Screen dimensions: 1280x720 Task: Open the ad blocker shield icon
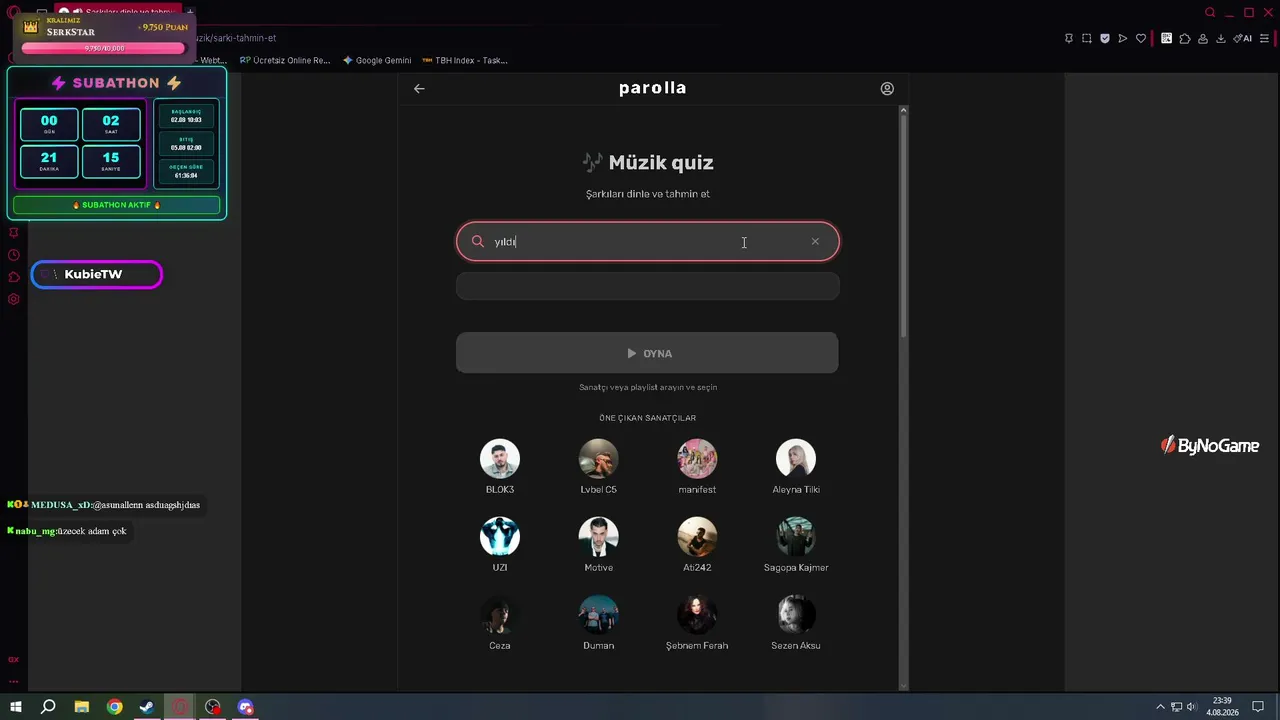coord(1105,38)
